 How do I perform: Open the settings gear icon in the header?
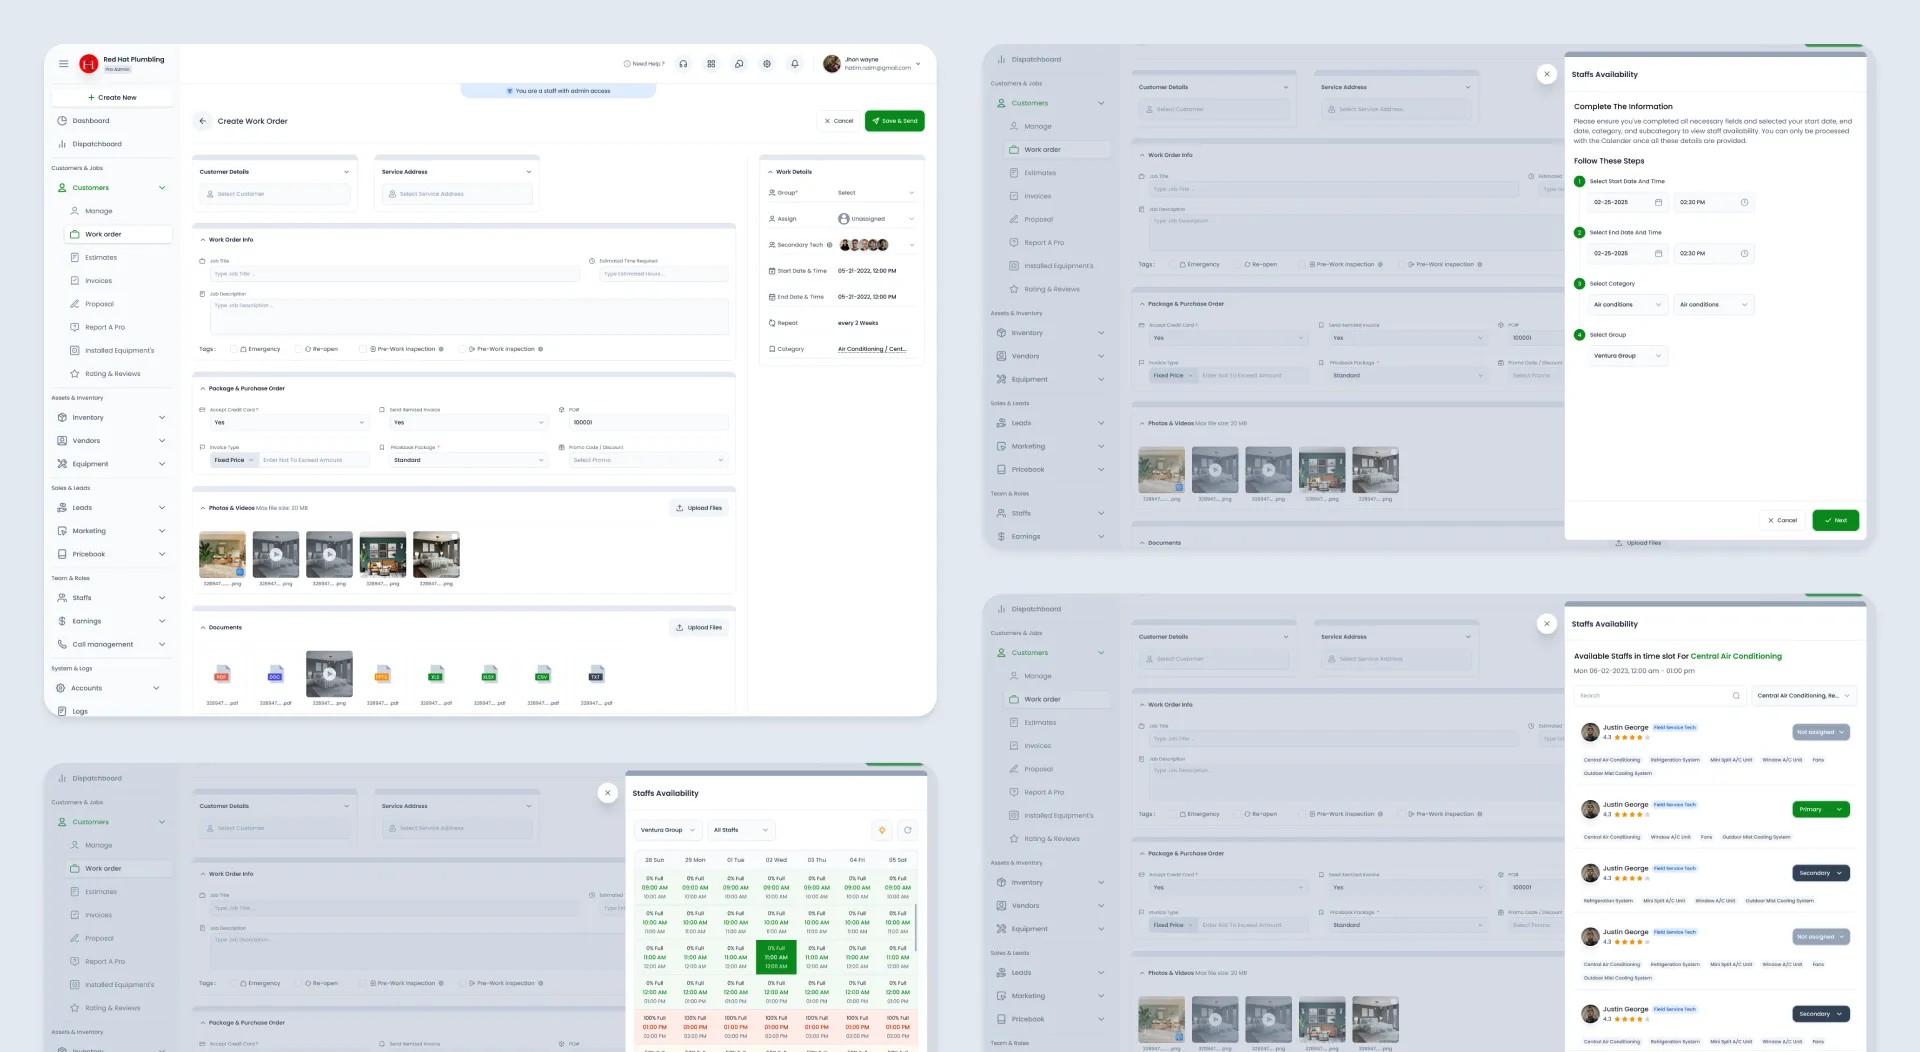point(767,64)
